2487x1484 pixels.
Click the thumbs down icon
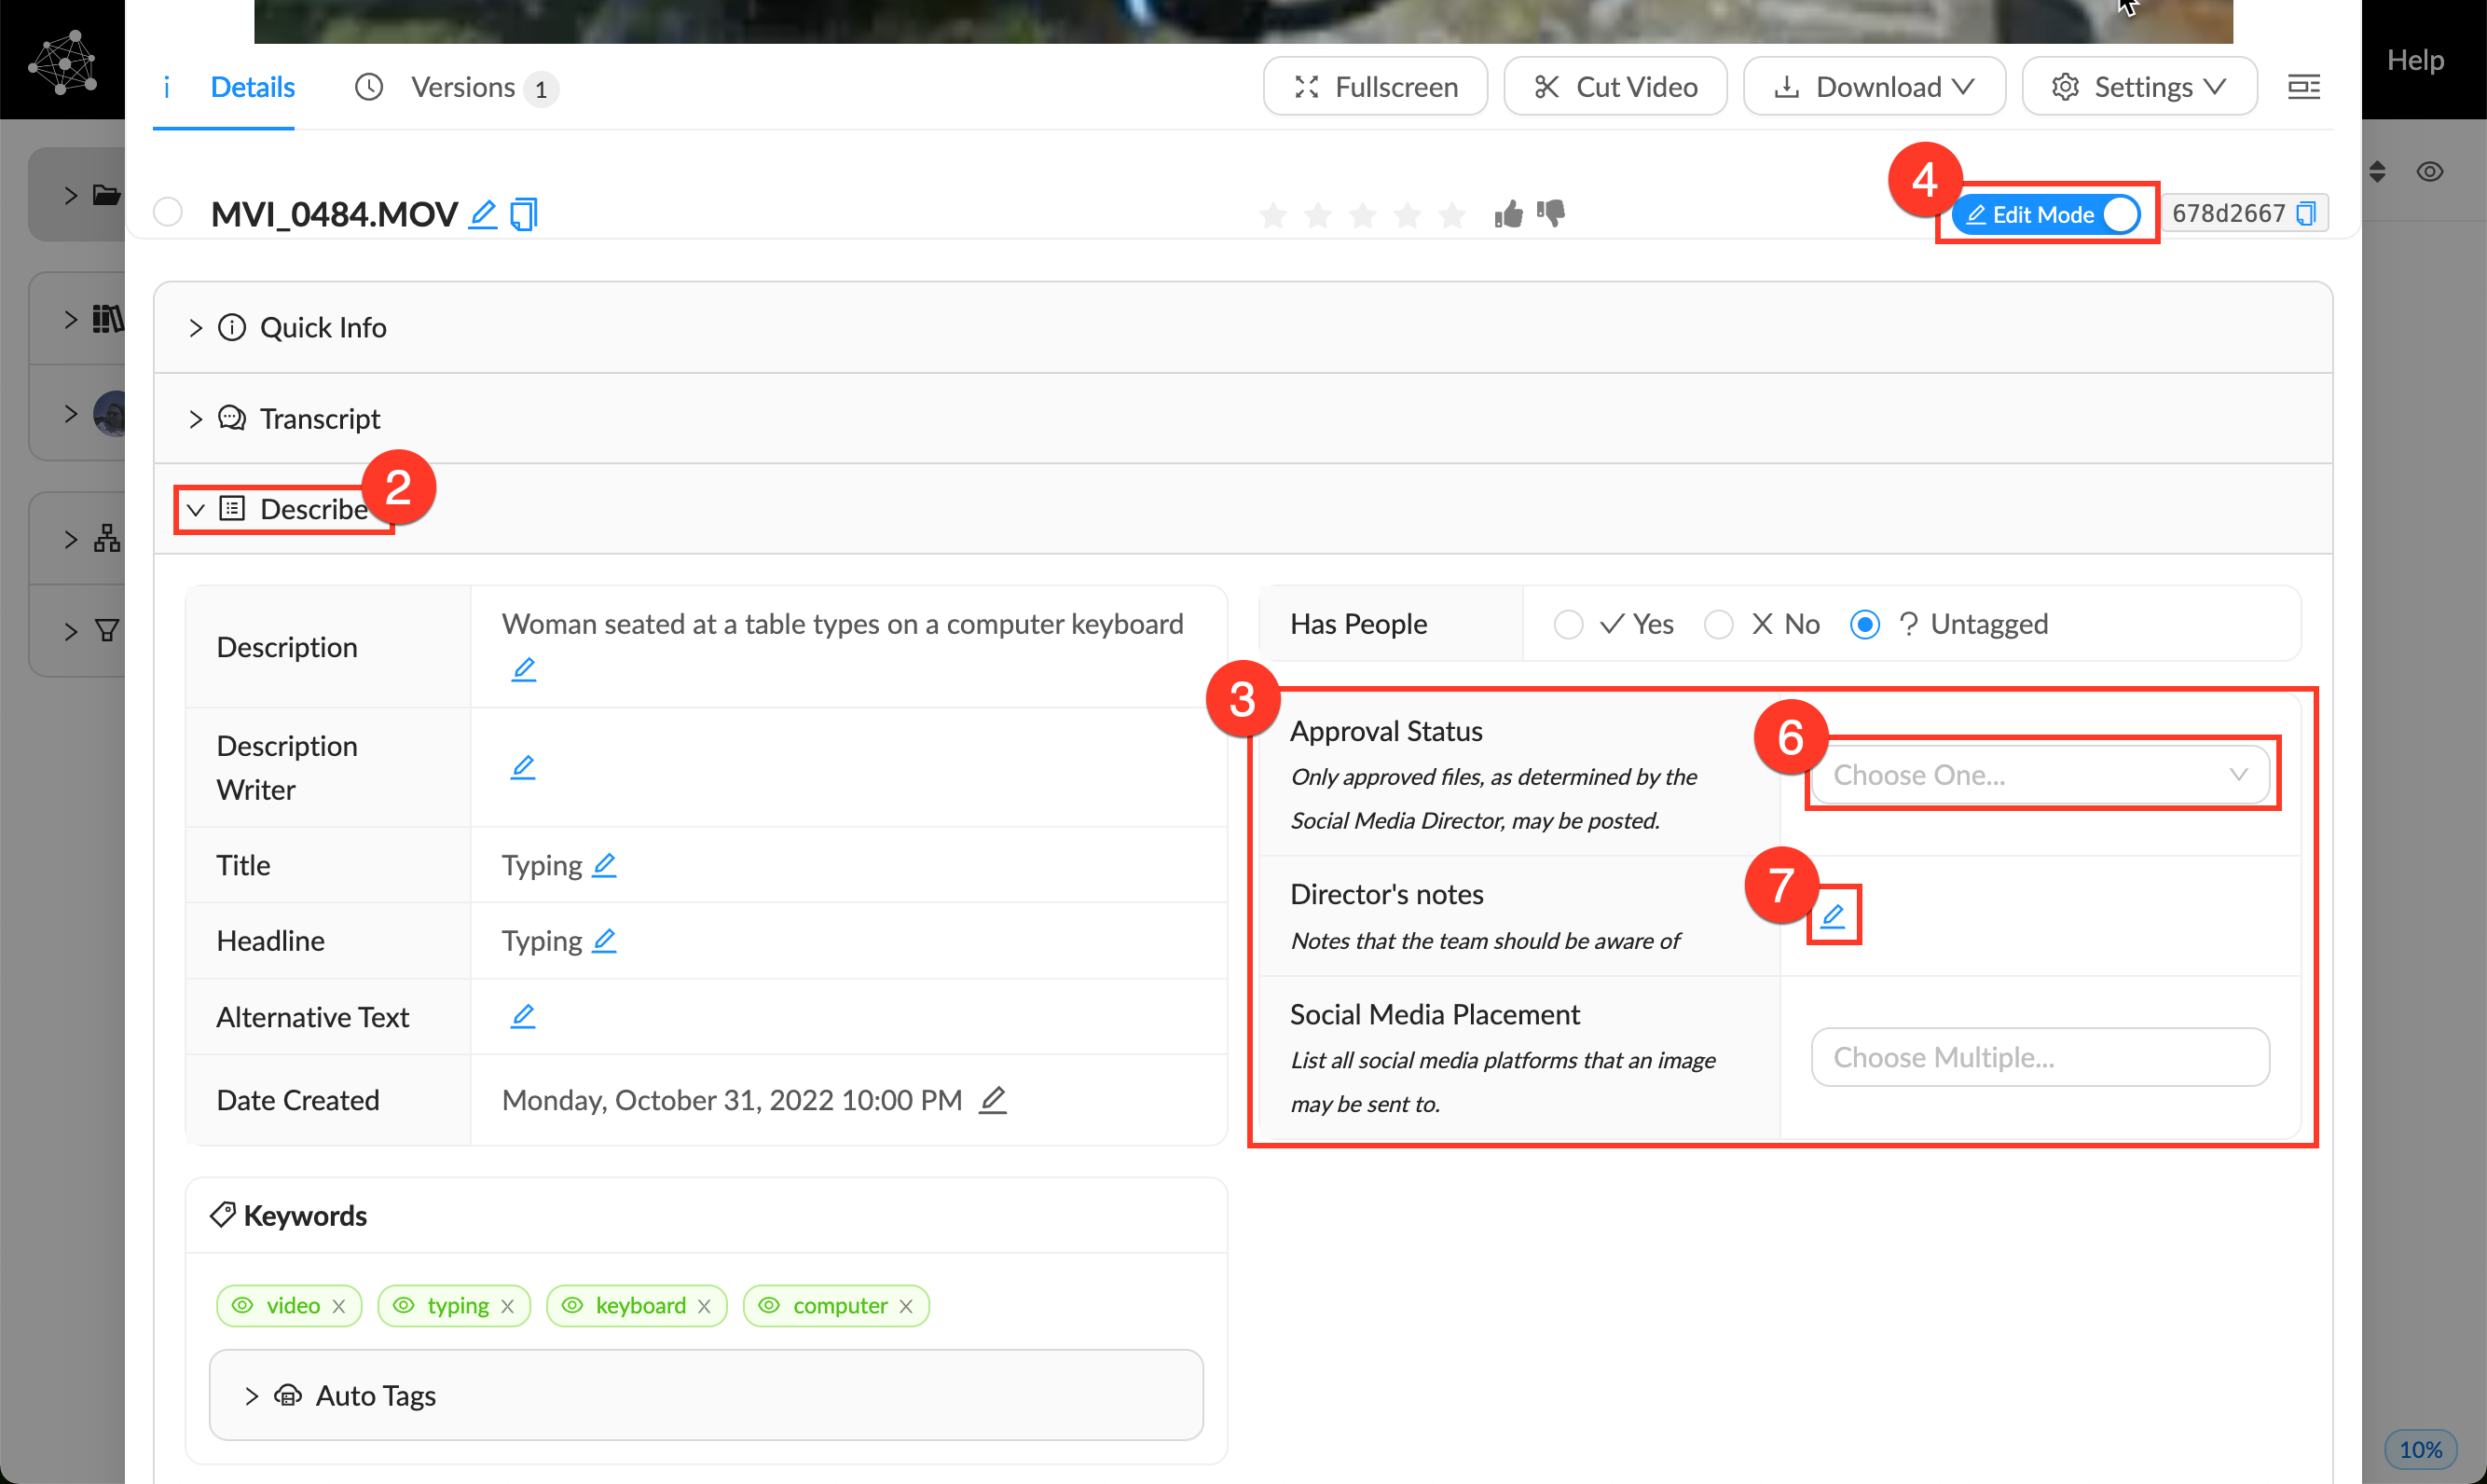pos(1551,213)
